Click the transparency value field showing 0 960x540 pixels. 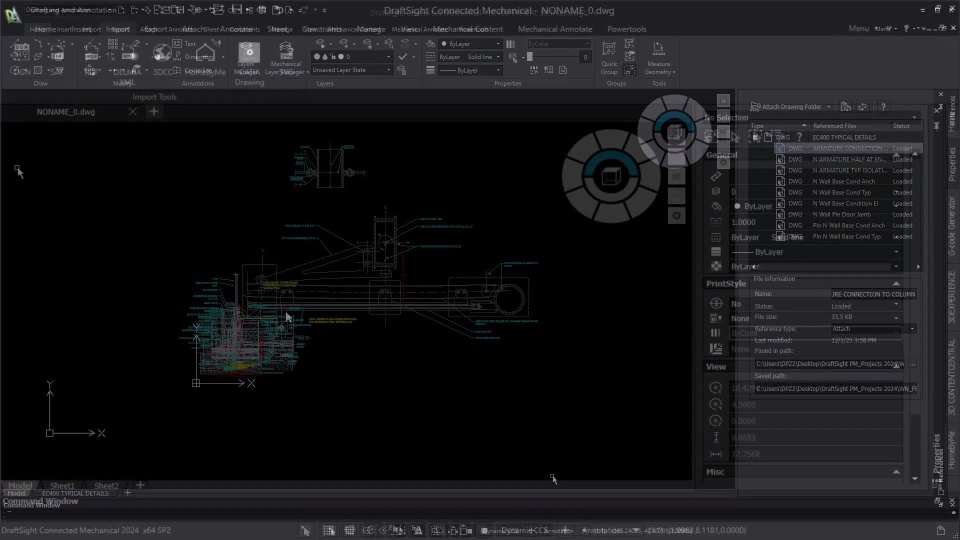(585, 57)
